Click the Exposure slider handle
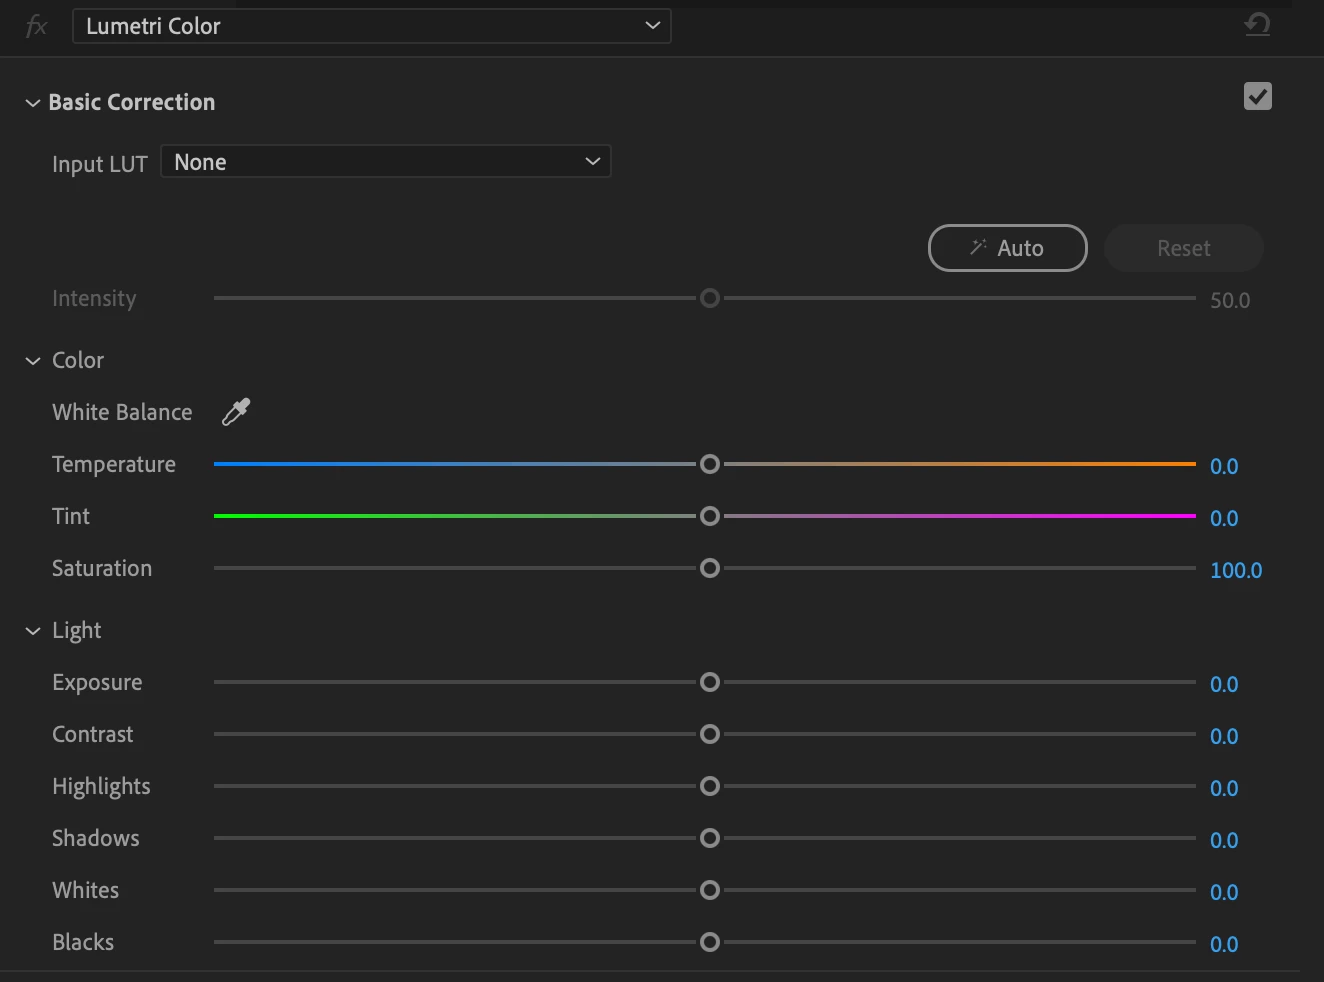 [710, 682]
